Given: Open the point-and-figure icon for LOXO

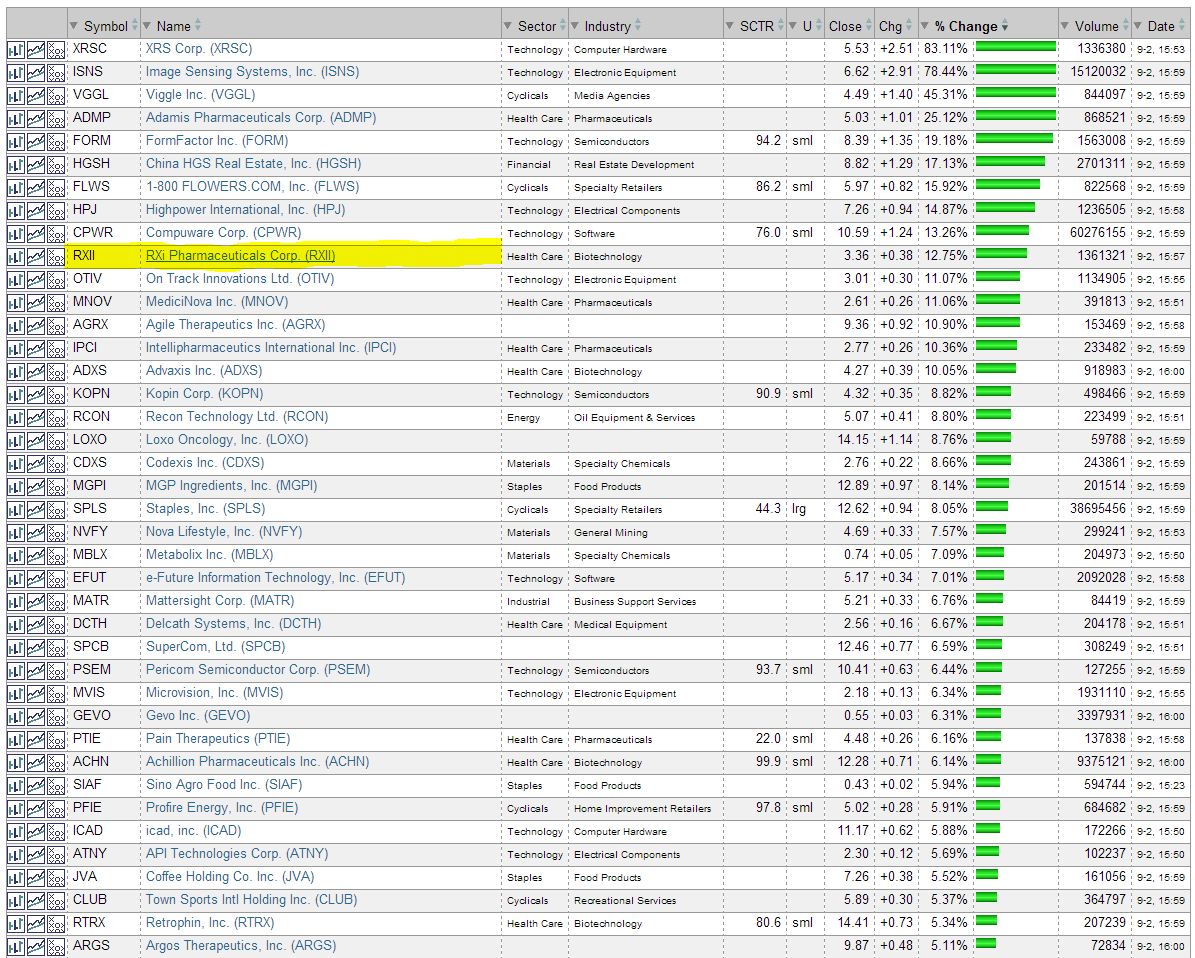Looking at the screenshot, I should [x=56, y=441].
